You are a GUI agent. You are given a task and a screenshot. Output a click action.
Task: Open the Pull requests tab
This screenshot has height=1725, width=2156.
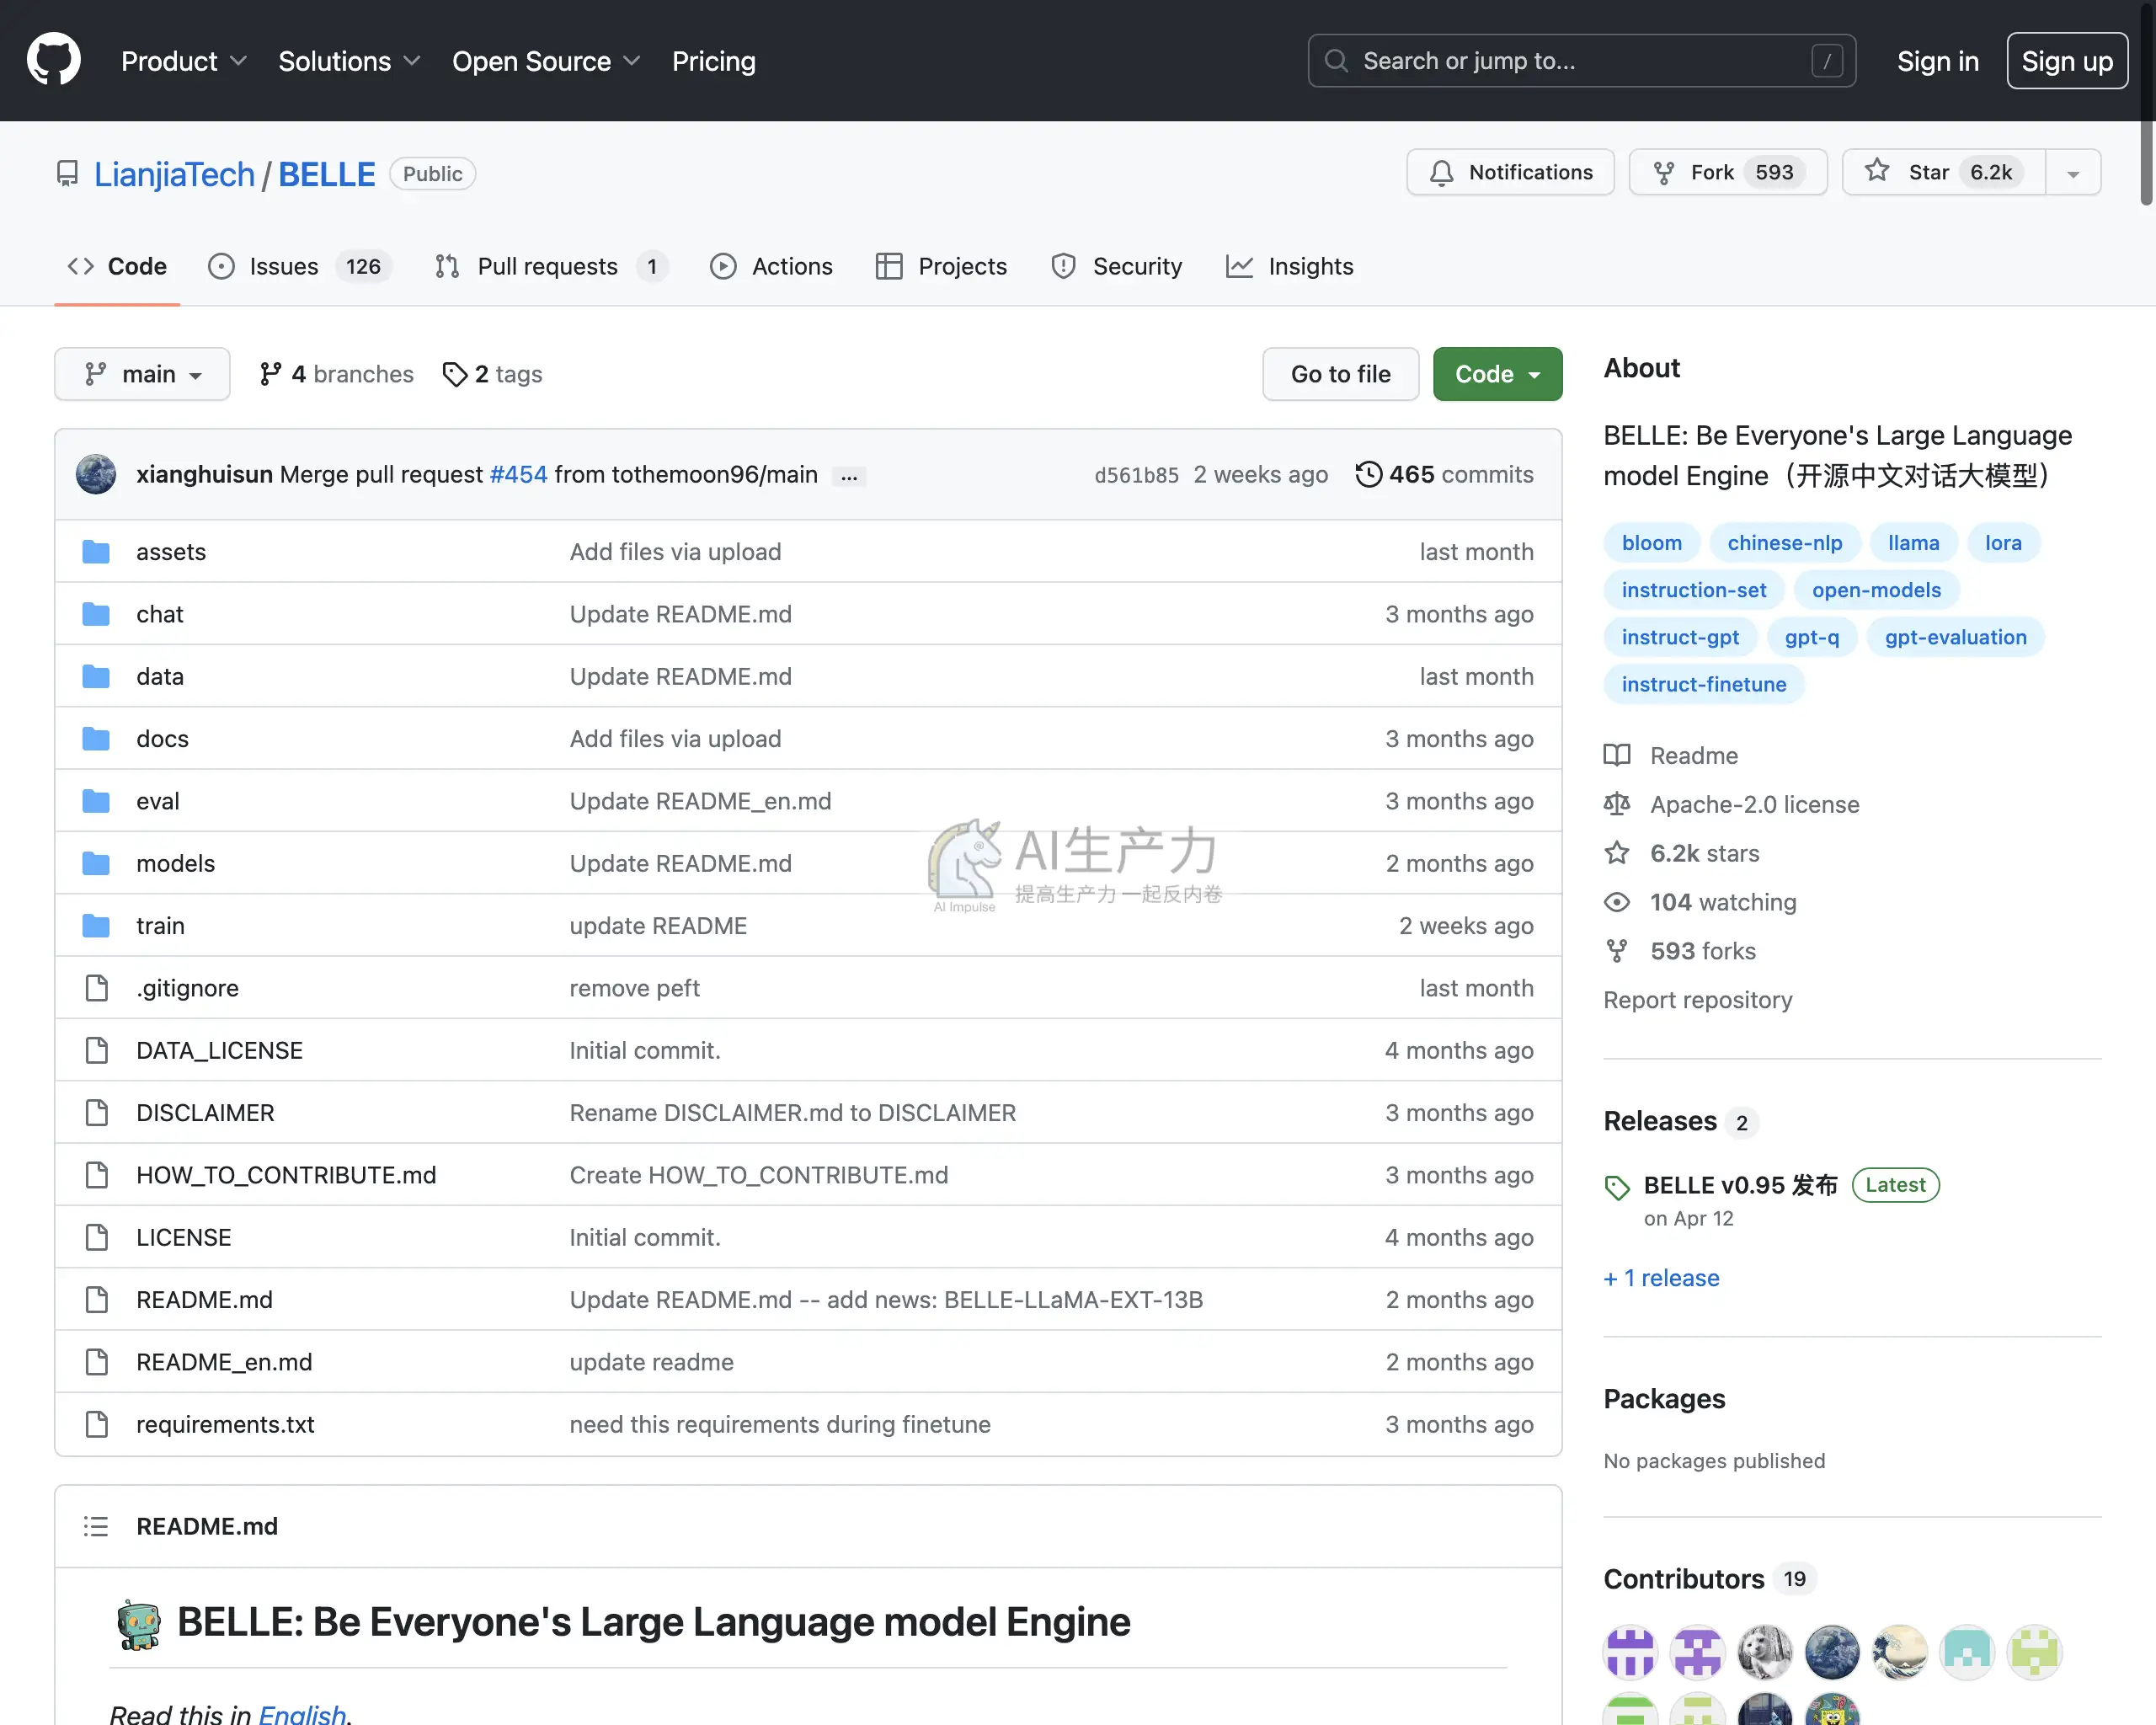[x=551, y=266]
